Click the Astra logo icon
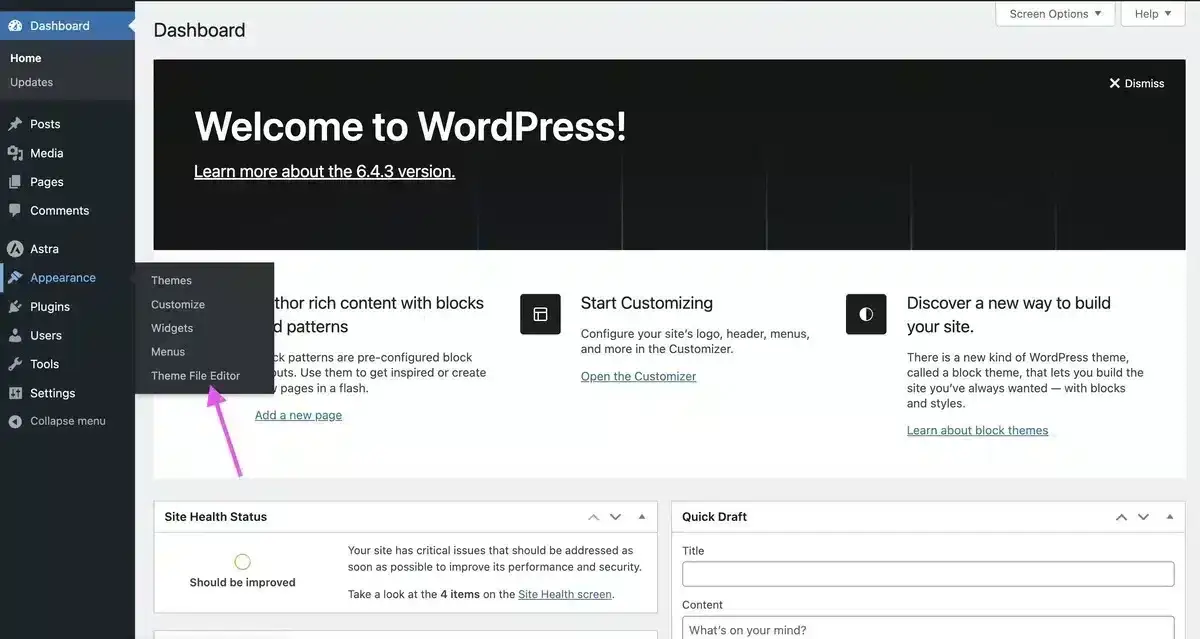This screenshot has height=639, width=1200. pos(15,249)
